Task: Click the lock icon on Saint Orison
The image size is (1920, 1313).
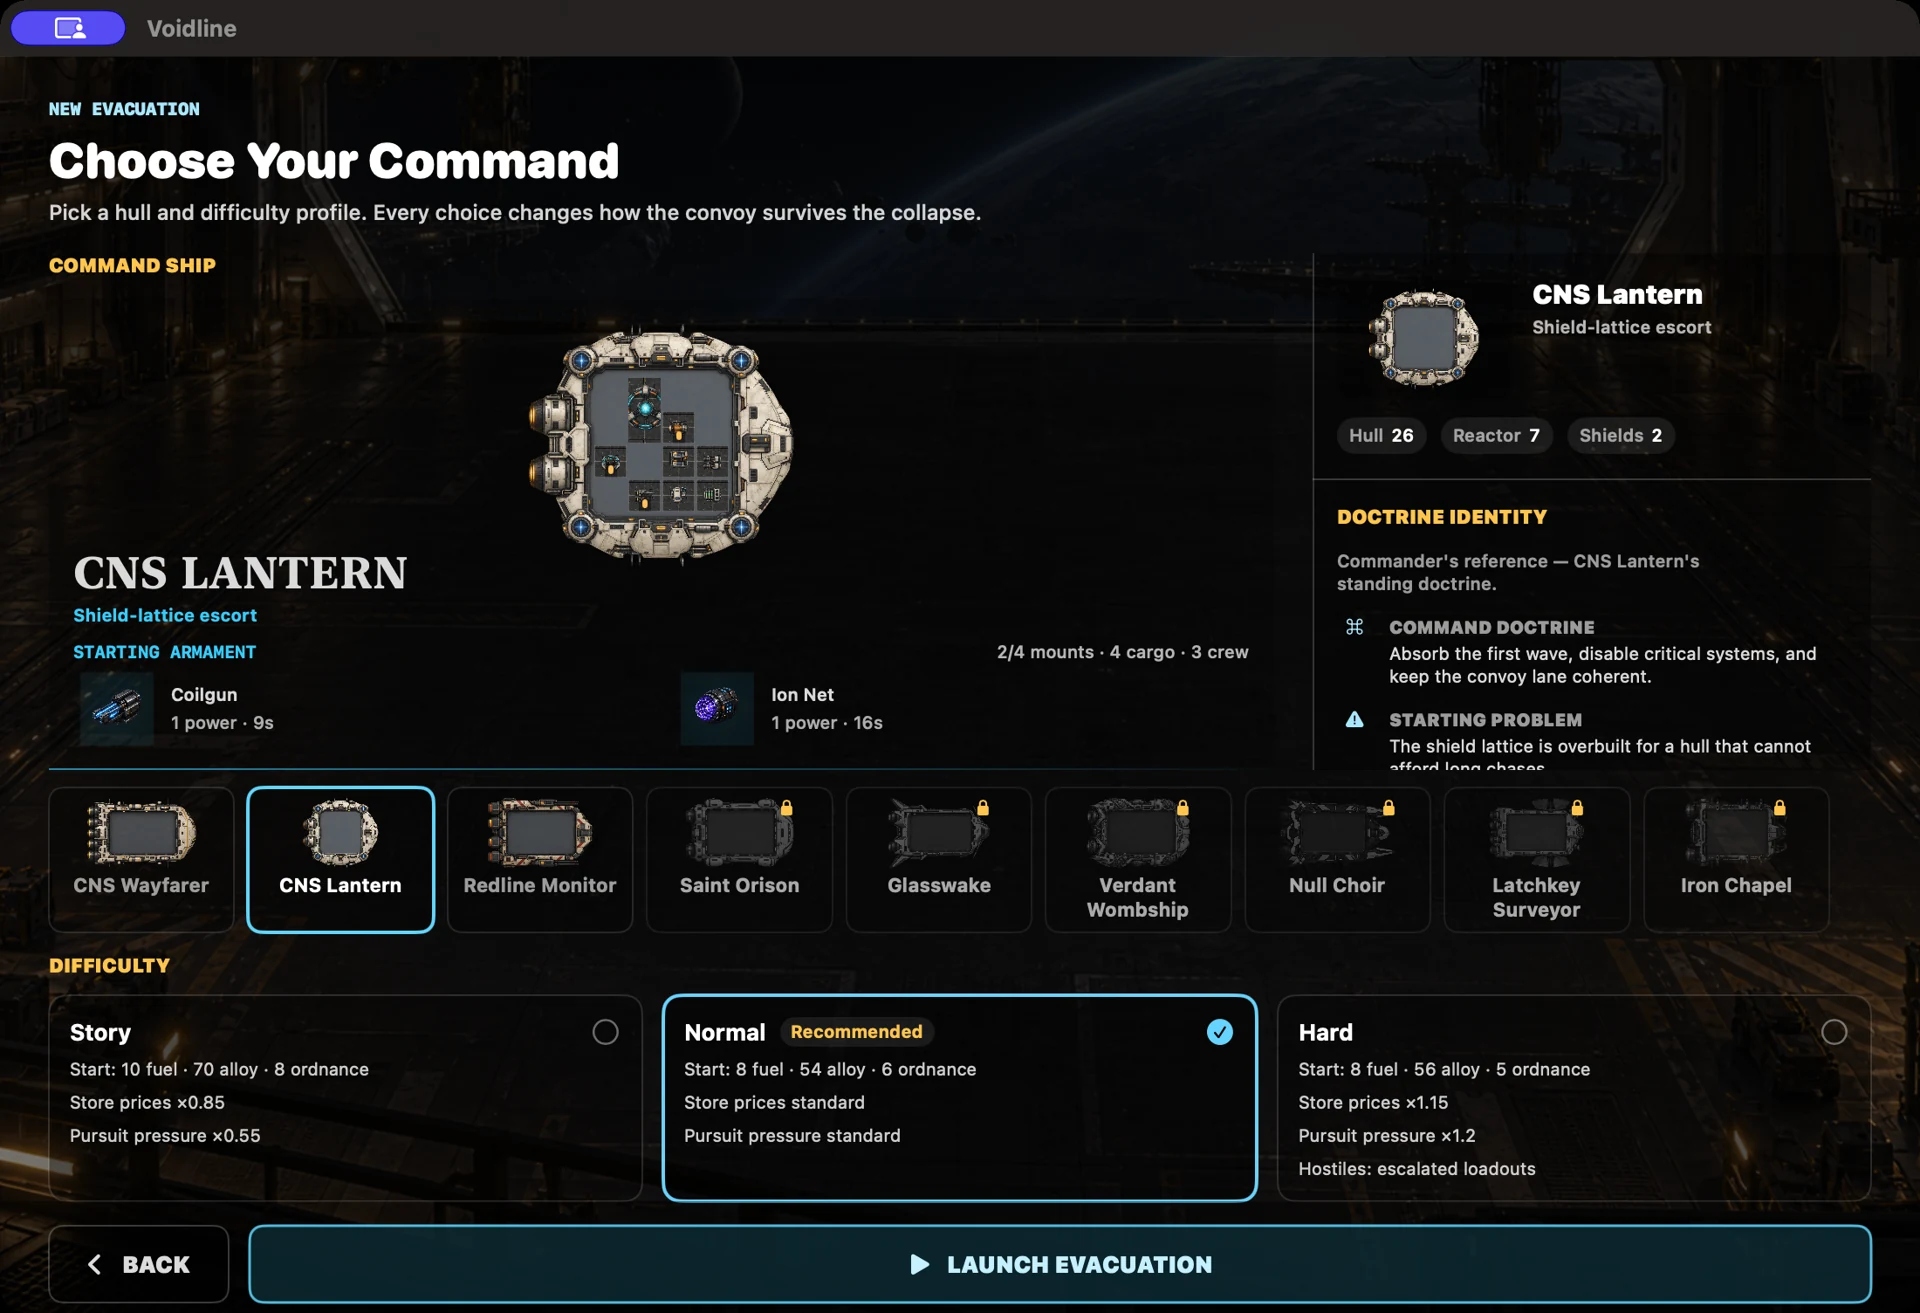Action: point(787,807)
